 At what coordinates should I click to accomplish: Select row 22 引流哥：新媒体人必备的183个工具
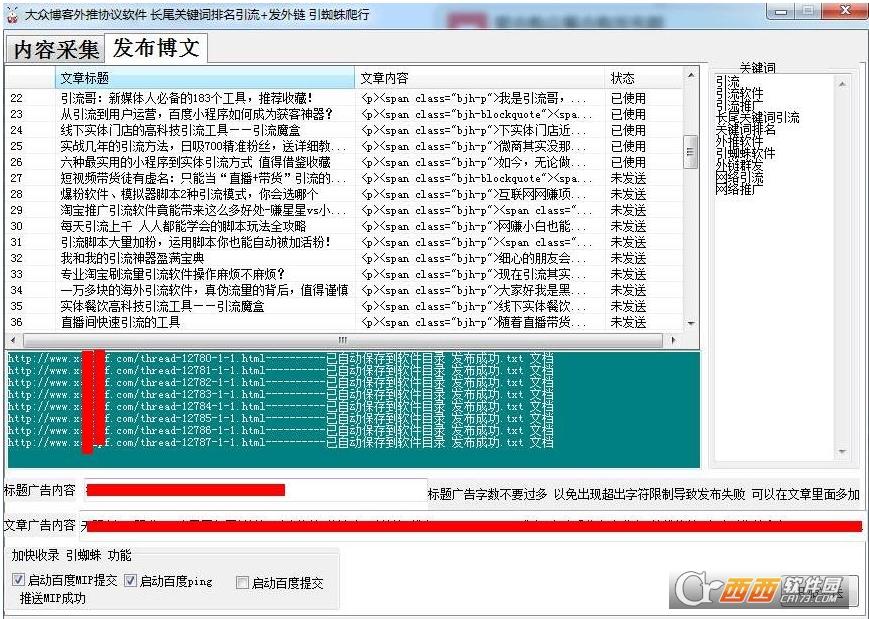point(344,99)
